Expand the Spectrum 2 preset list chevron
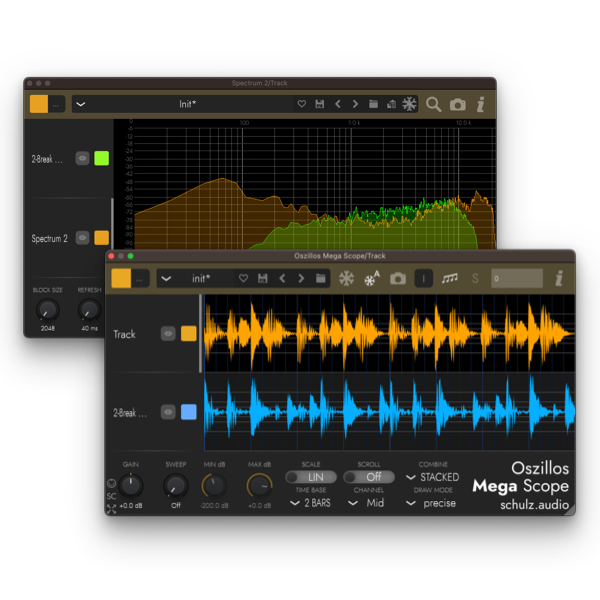The height and width of the screenshot is (600, 600). [81, 104]
